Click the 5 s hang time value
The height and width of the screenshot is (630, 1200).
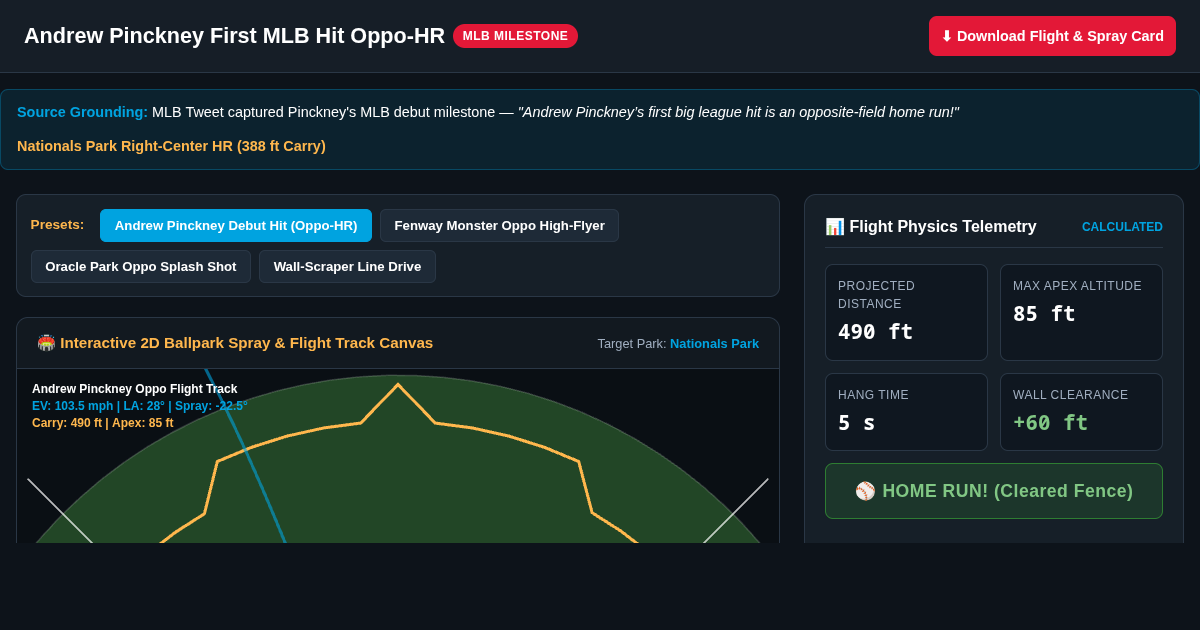[x=856, y=423]
